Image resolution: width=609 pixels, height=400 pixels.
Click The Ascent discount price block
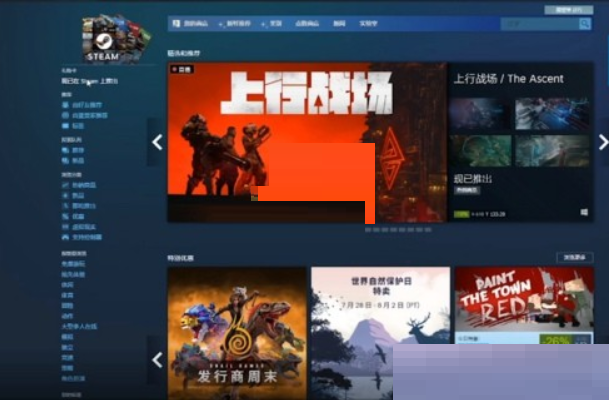(480, 214)
